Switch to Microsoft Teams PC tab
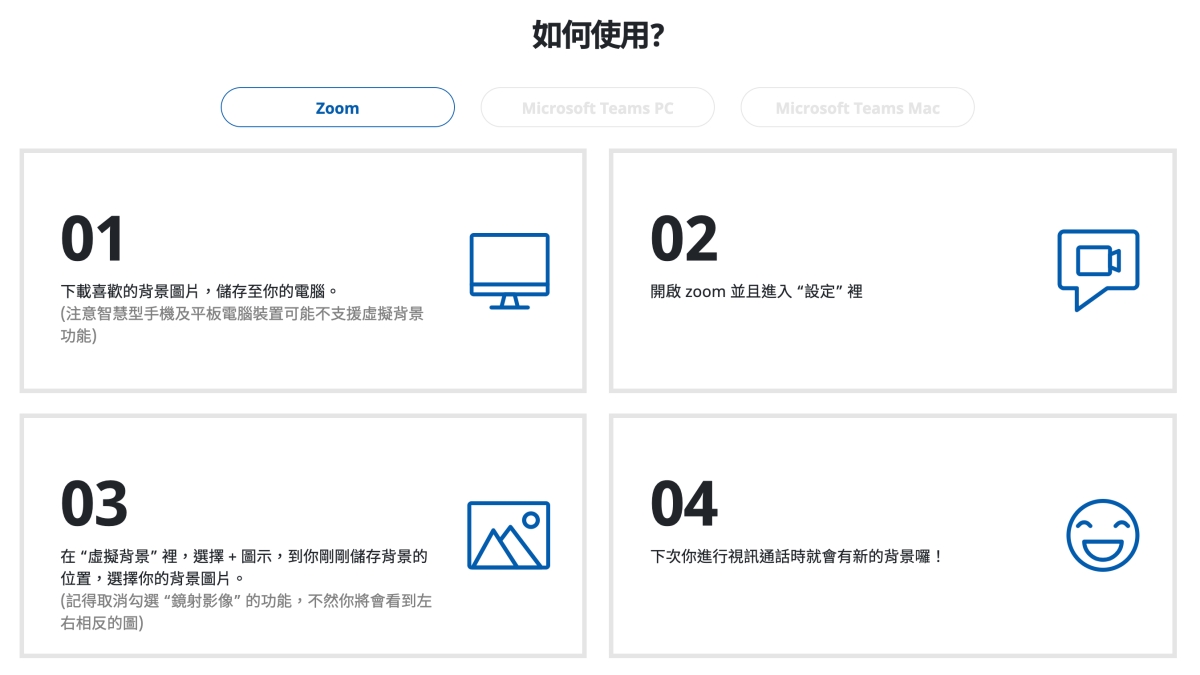 tap(597, 107)
